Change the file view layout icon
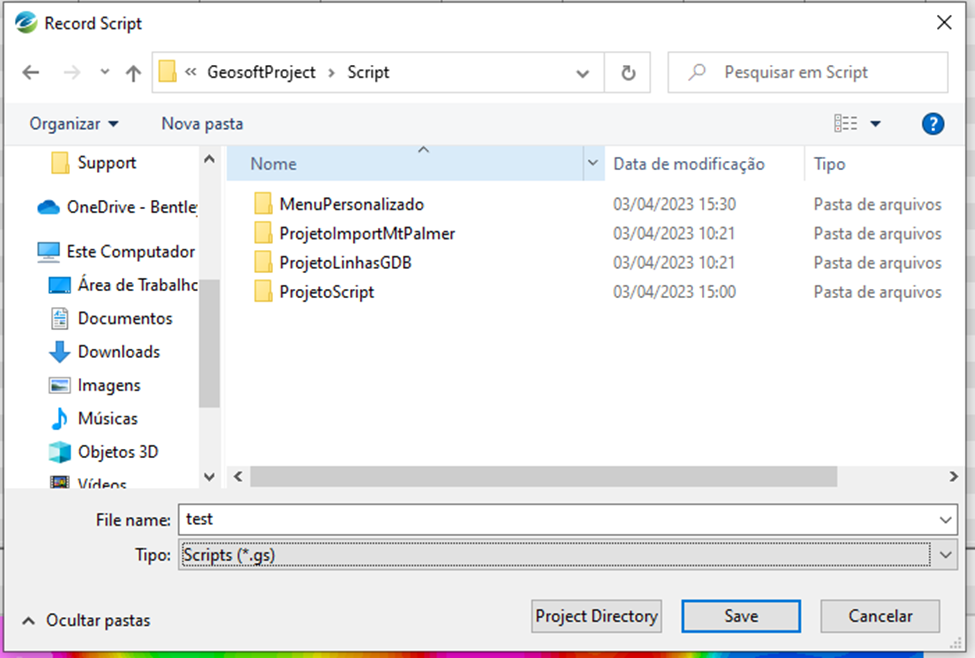Image resolution: width=975 pixels, height=658 pixels. pyautogui.click(x=846, y=124)
